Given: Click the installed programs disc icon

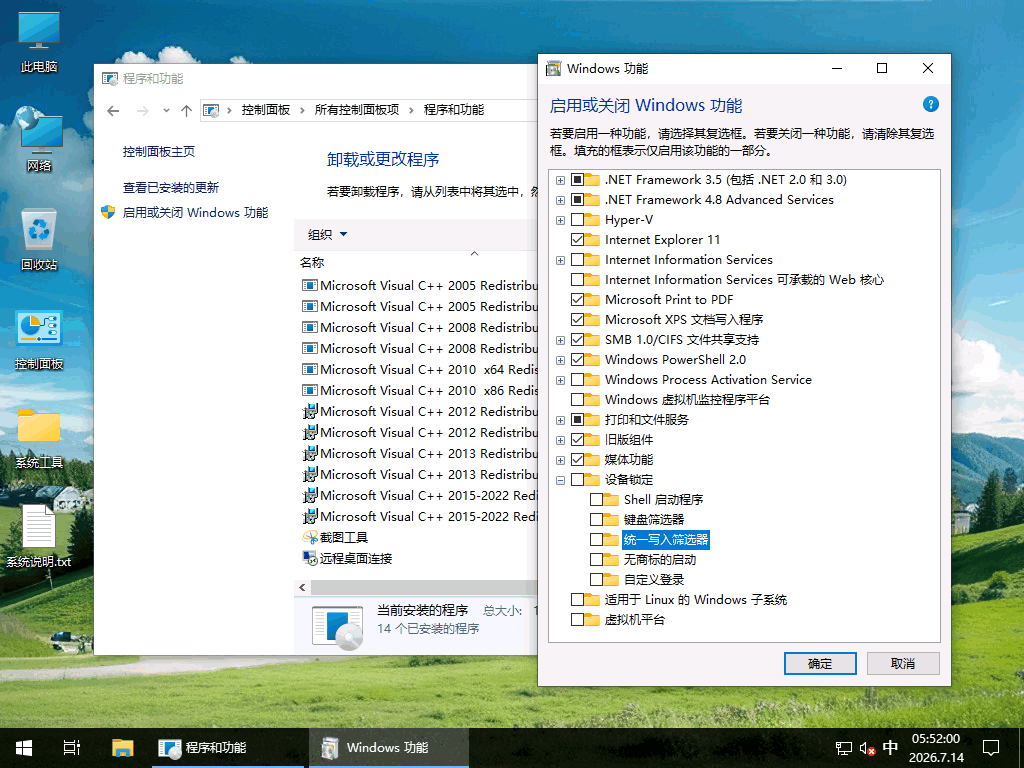Looking at the screenshot, I should [x=338, y=628].
